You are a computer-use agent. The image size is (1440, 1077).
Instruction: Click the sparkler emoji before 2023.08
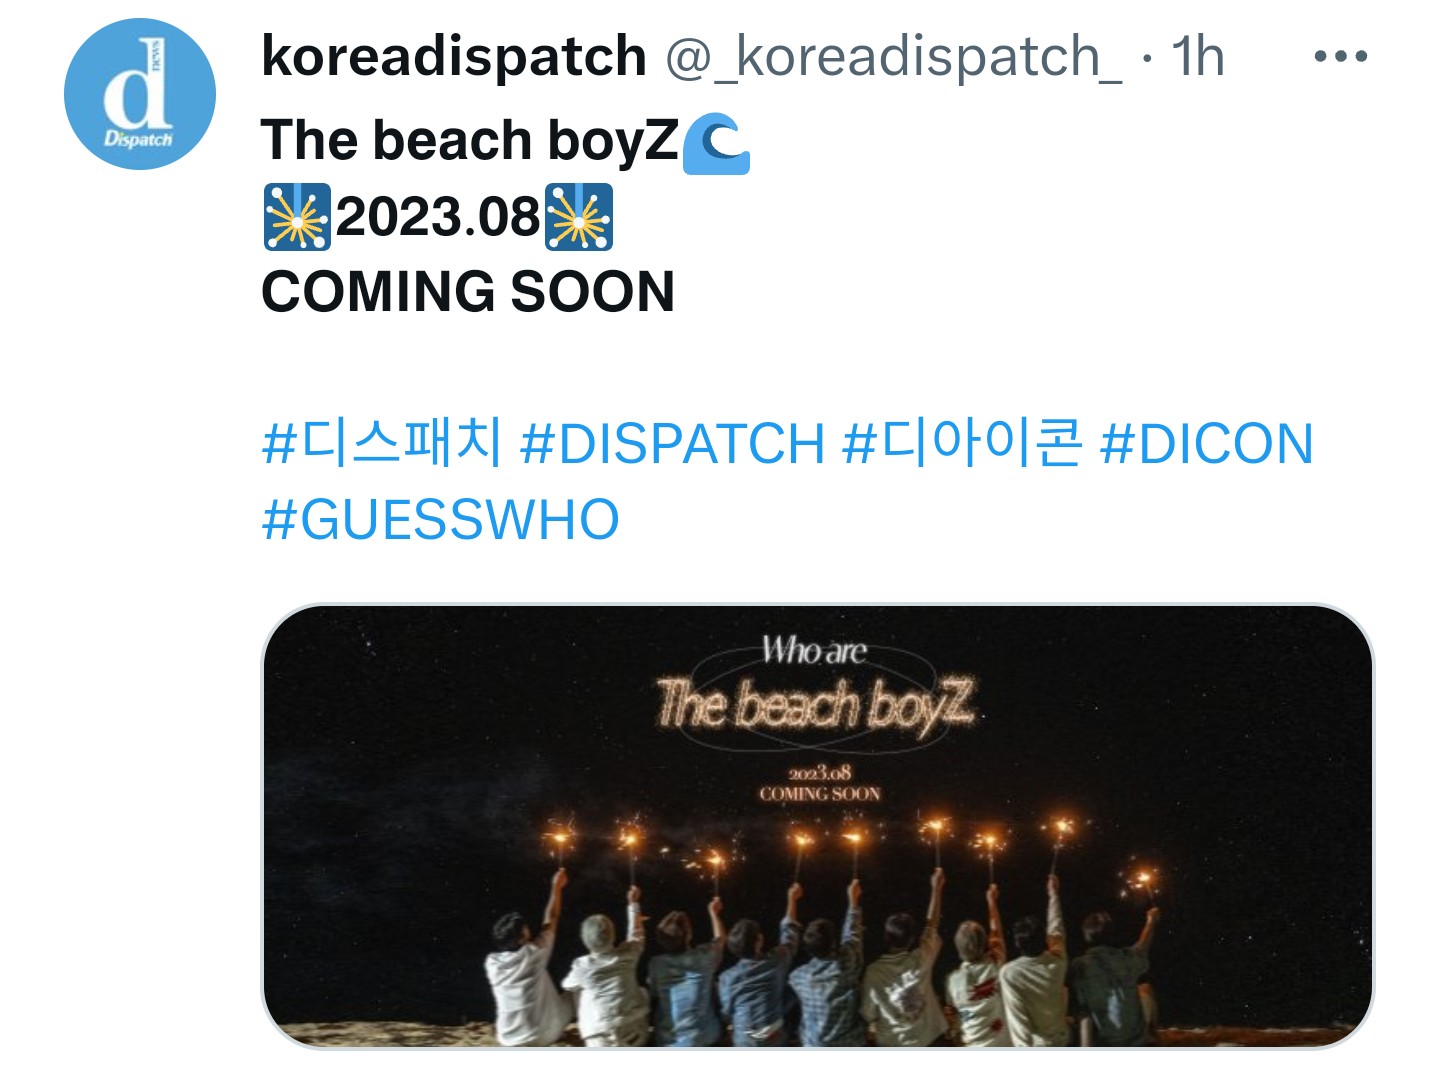(x=297, y=217)
